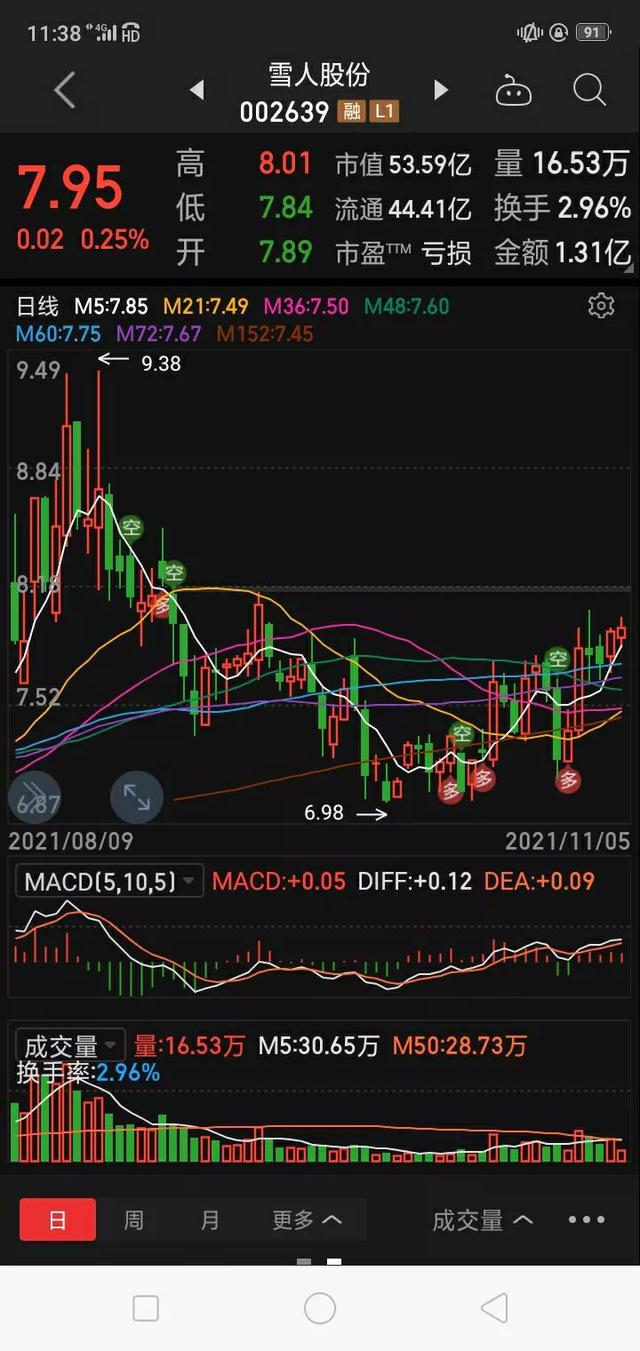Tap the low price 7.84
Image resolution: width=640 pixels, height=1351 pixels.
click(286, 208)
